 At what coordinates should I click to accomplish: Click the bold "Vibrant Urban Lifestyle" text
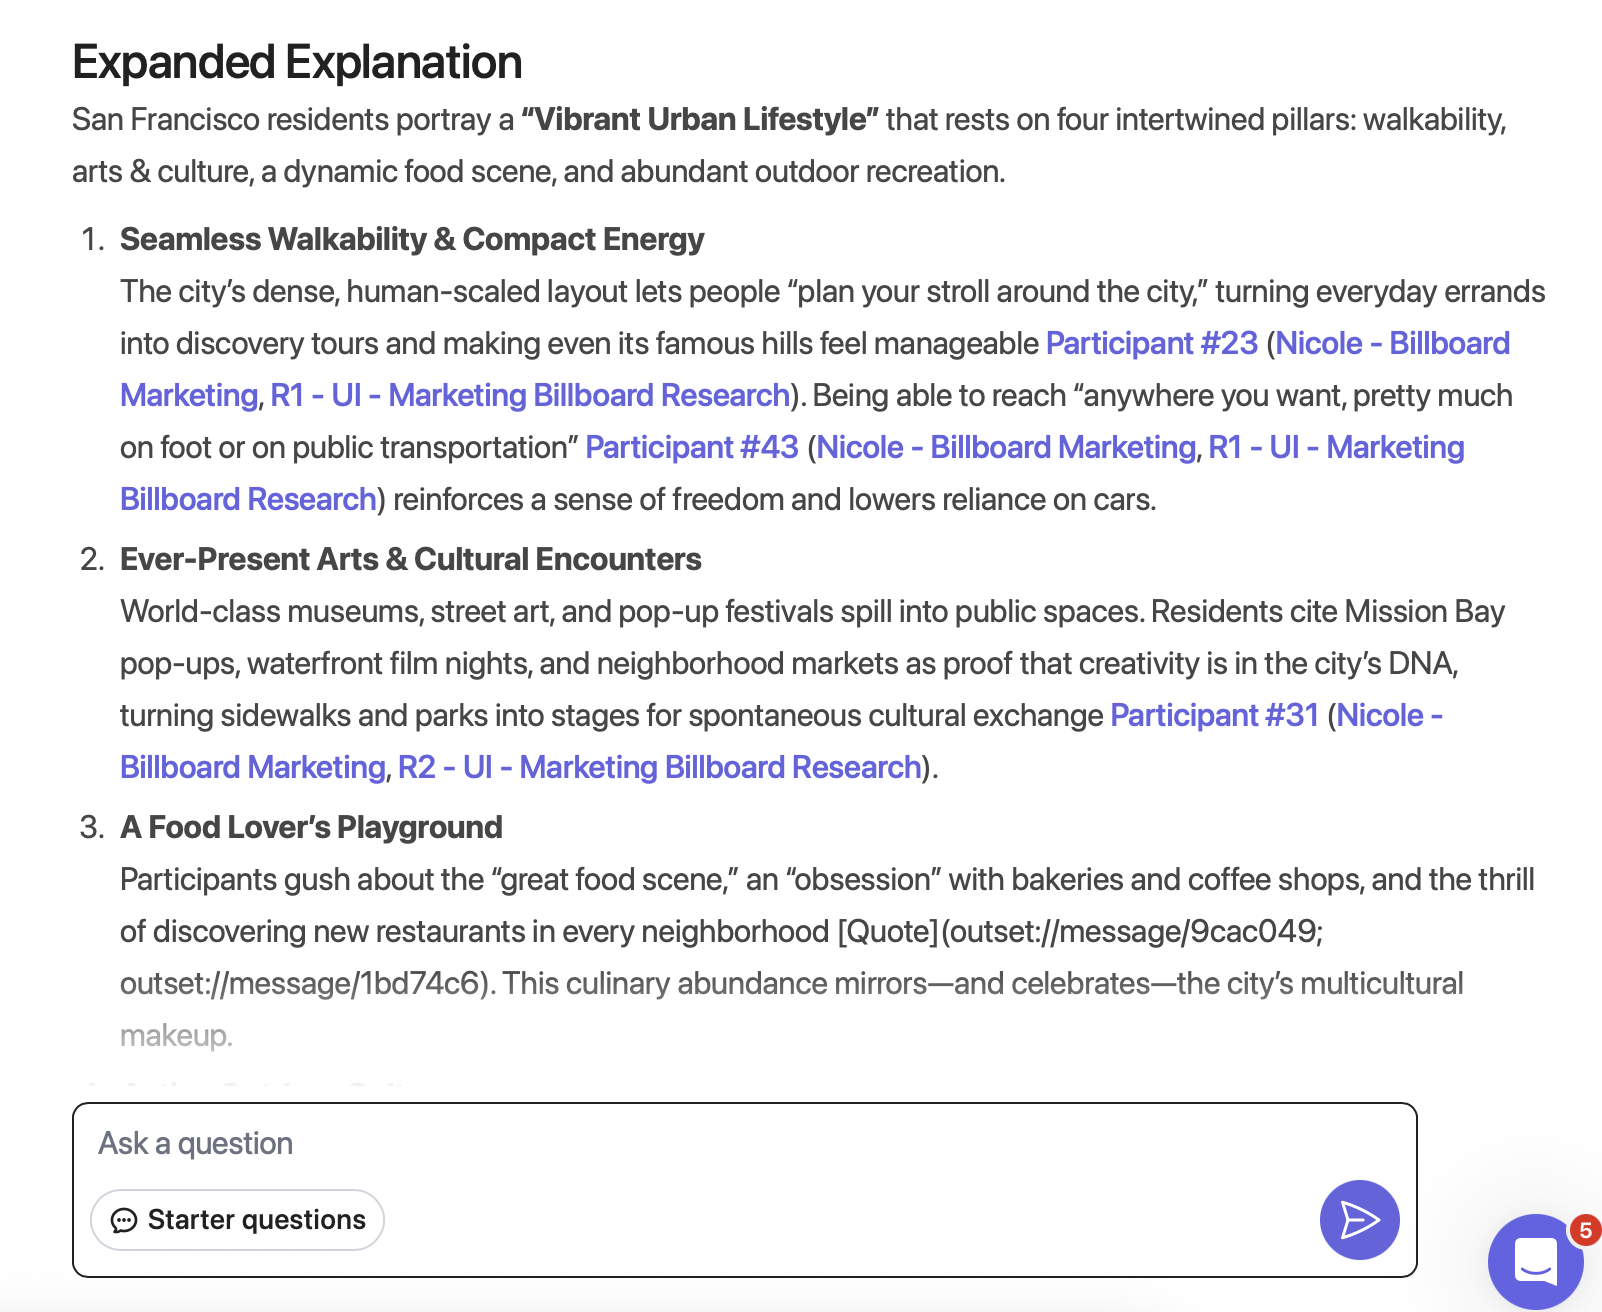[x=700, y=119]
